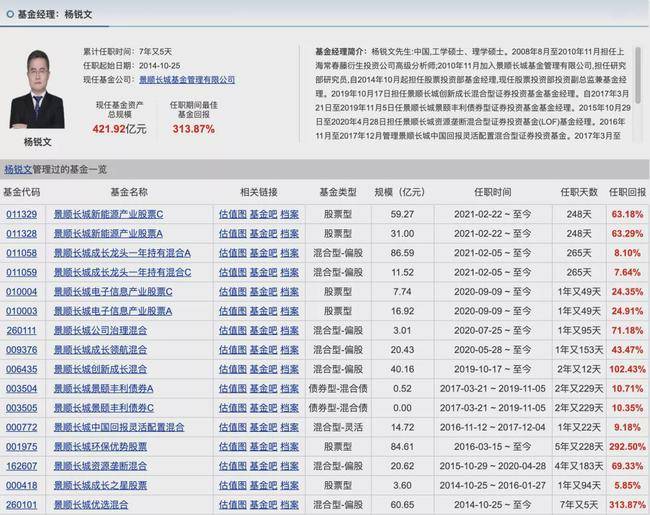The height and width of the screenshot is (515, 650).
Task: Click the 相关链接 column header
Action: tap(259, 192)
